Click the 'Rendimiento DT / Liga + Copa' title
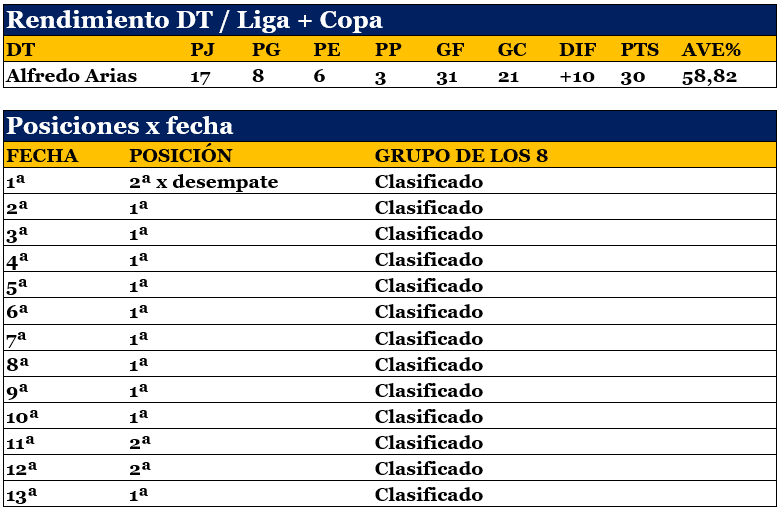The width and height of the screenshot is (782, 512). click(194, 21)
